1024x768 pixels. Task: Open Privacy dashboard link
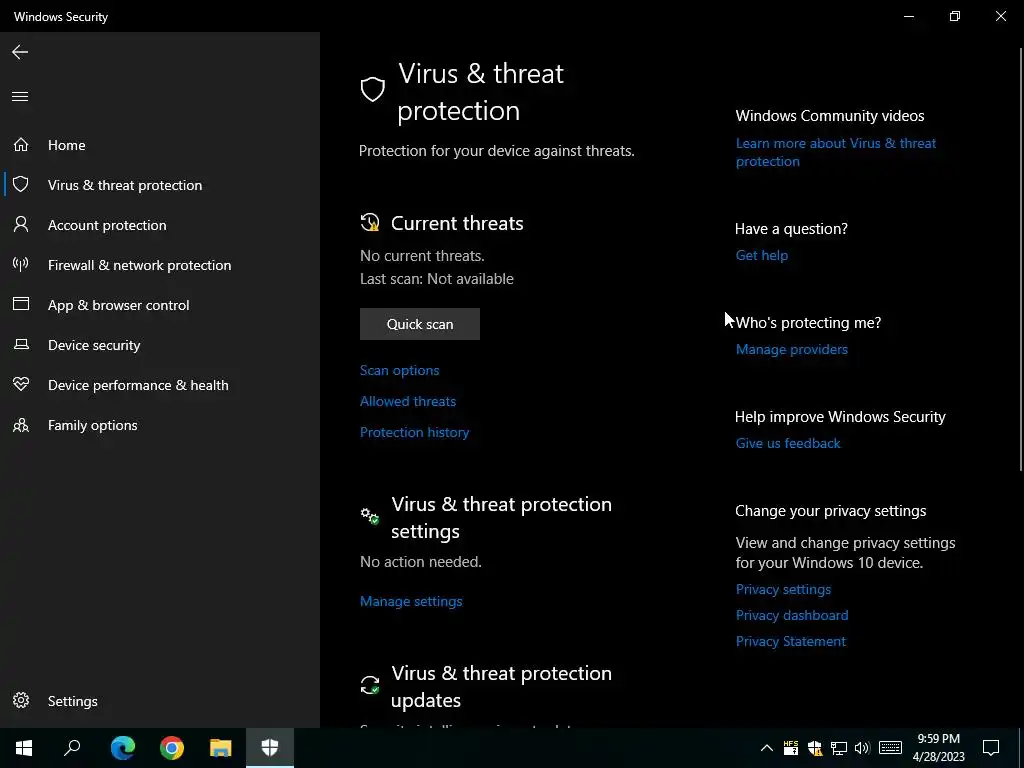tap(792, 615)
